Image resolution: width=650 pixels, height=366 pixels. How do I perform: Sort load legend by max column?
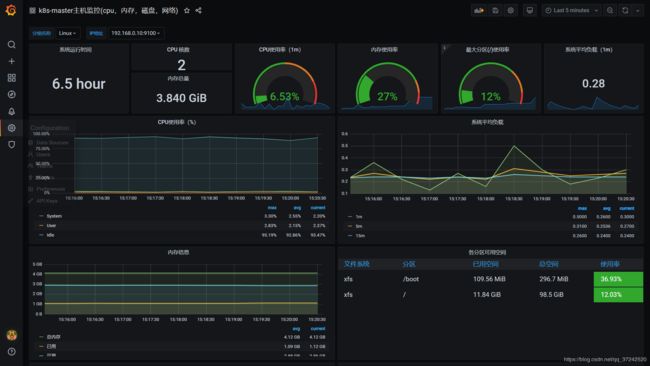582,208
